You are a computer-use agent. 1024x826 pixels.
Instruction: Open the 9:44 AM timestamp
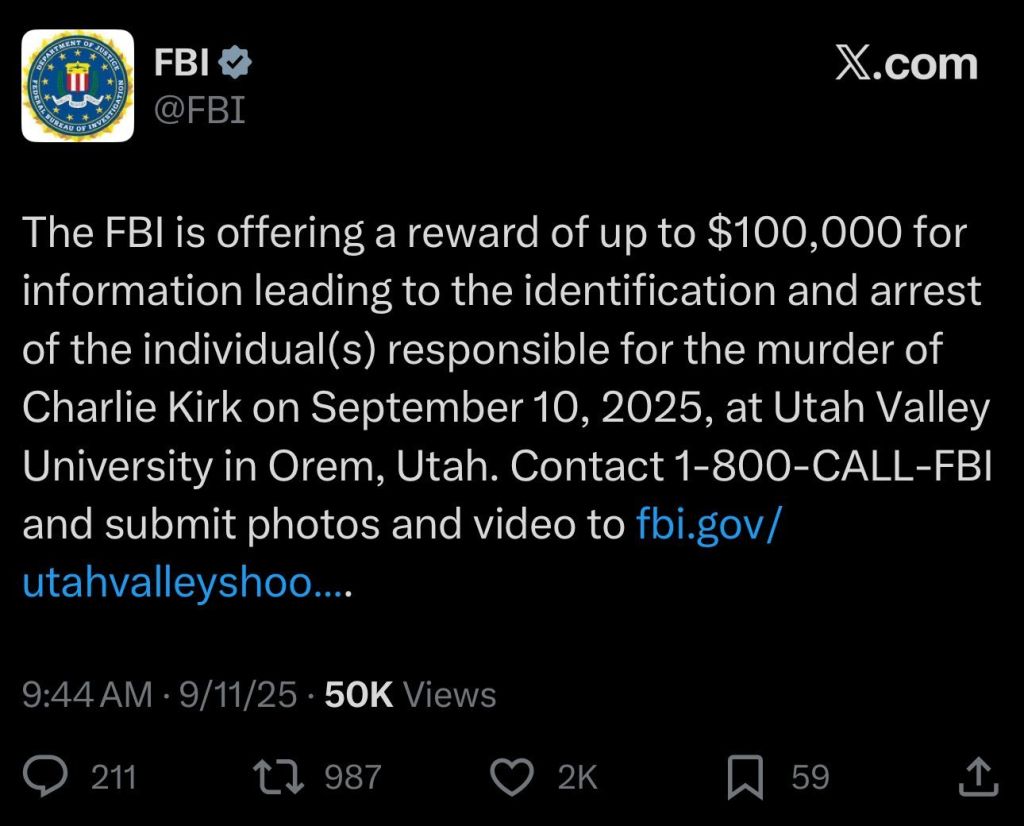point(87,694)
